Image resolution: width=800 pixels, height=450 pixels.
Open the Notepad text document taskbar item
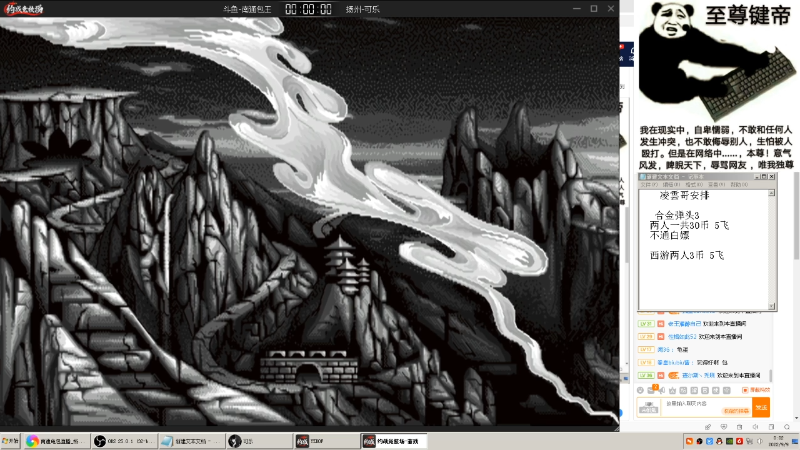(x=191, y=441)
